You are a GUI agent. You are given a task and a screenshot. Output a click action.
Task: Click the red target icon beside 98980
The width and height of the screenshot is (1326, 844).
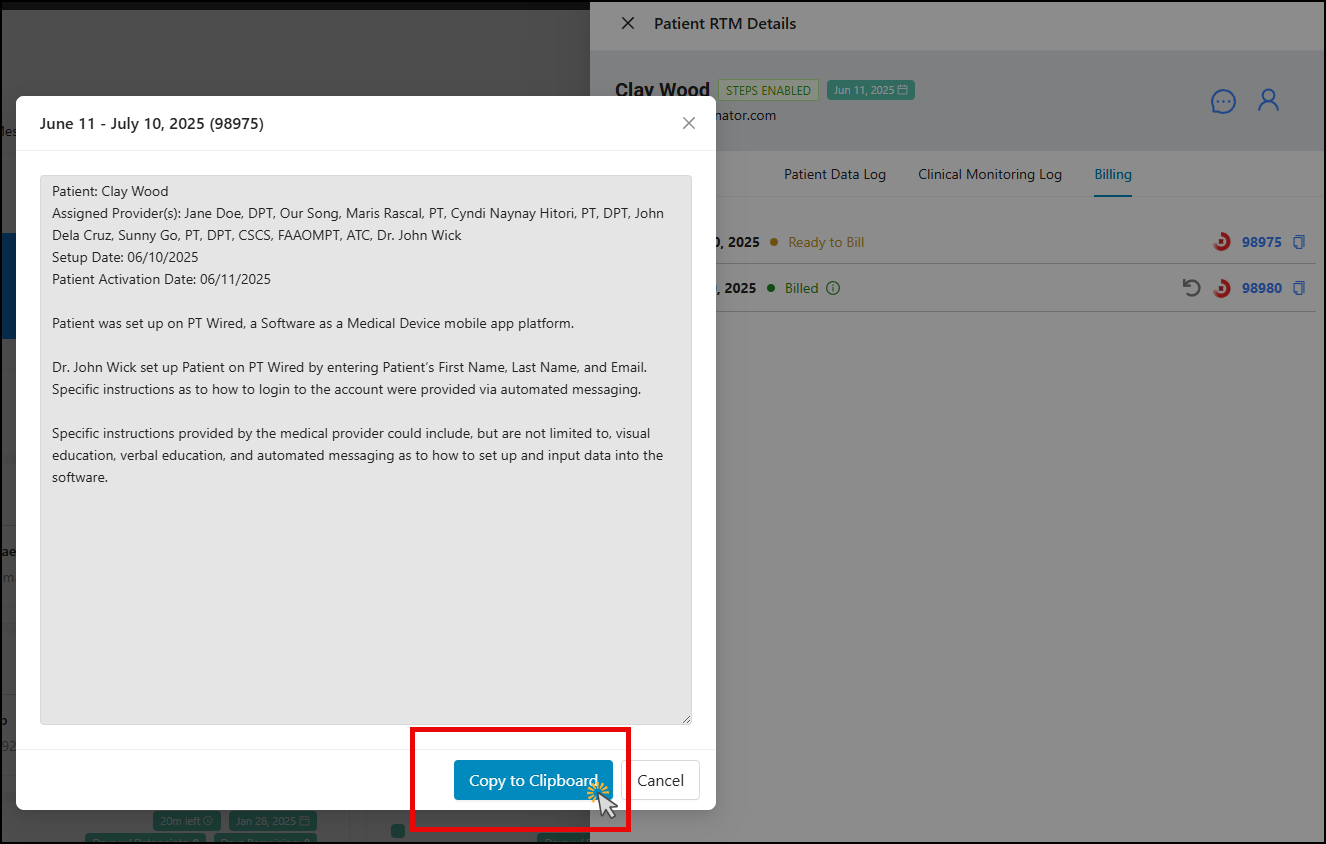coord(1221,288)
